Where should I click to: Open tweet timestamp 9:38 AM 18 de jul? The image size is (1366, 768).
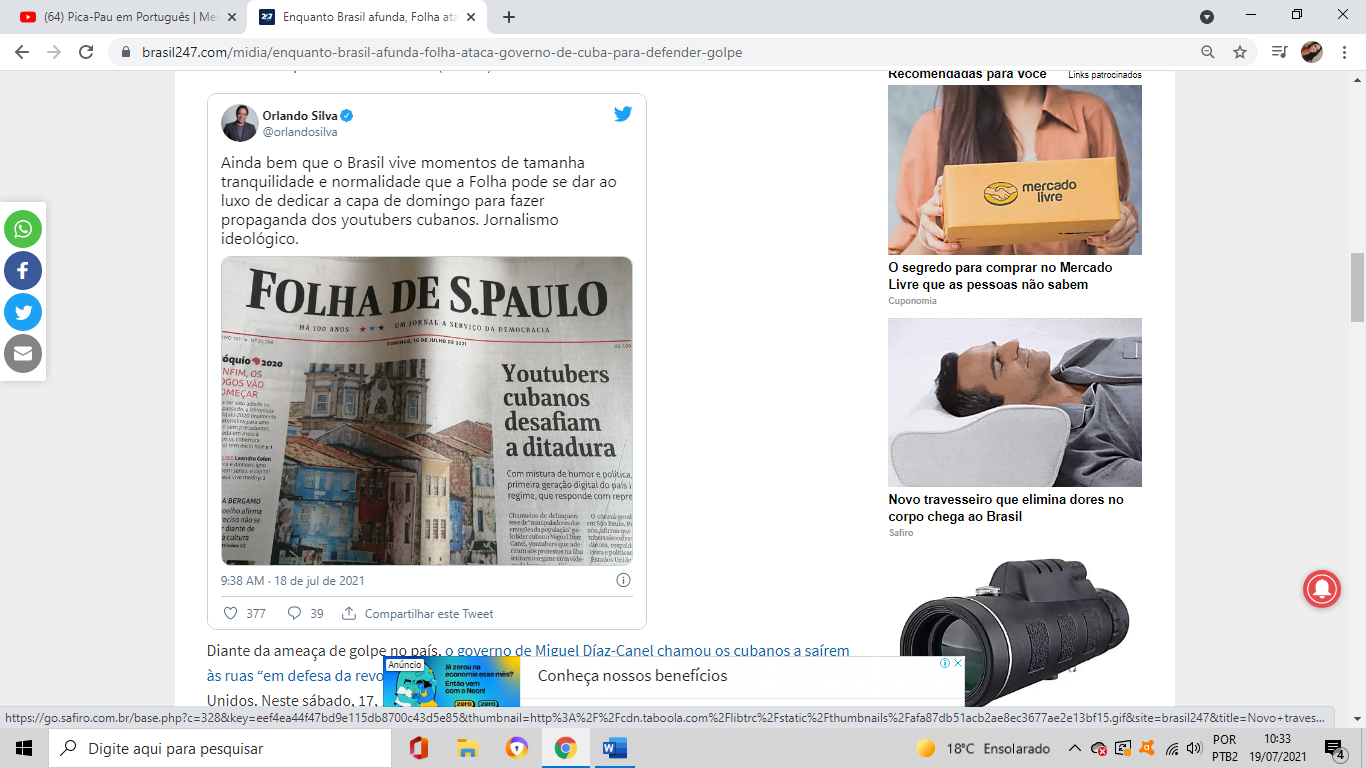tap(293, 580)
